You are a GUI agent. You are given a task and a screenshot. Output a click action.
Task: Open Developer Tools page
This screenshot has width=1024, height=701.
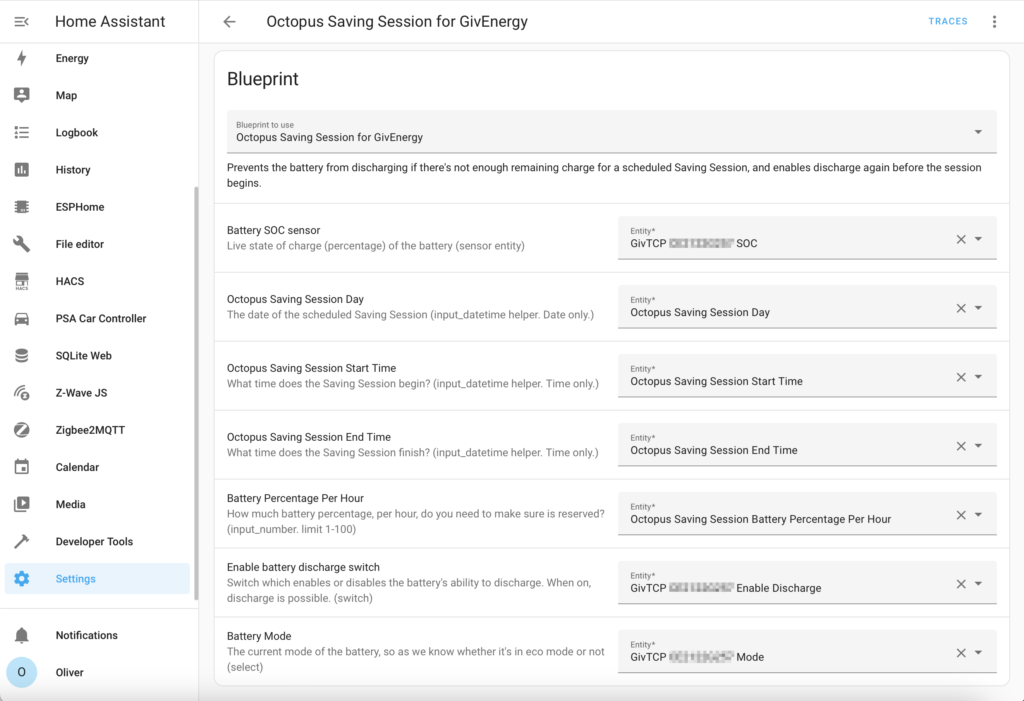pos(97,542)
